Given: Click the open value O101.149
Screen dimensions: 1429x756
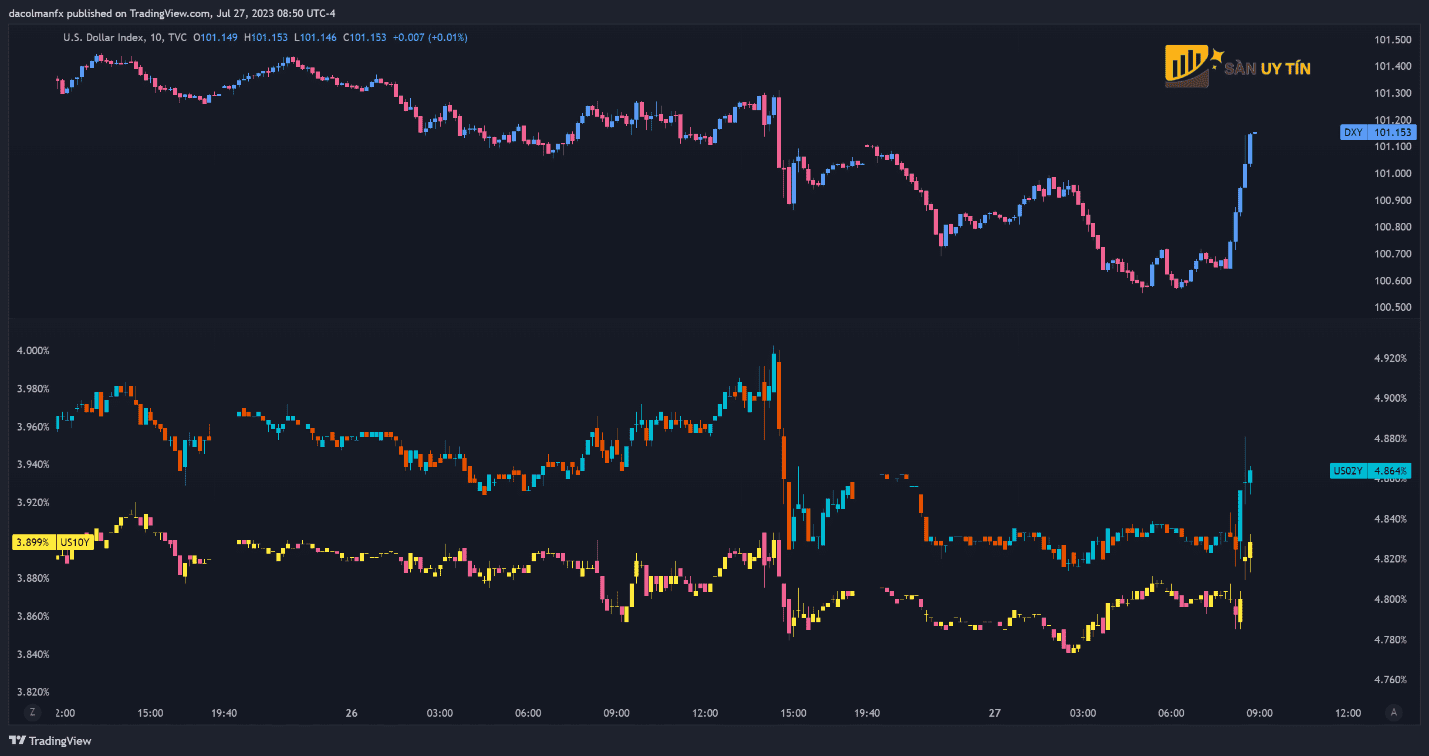Looking at the screenshot, I should click(216, 37).
